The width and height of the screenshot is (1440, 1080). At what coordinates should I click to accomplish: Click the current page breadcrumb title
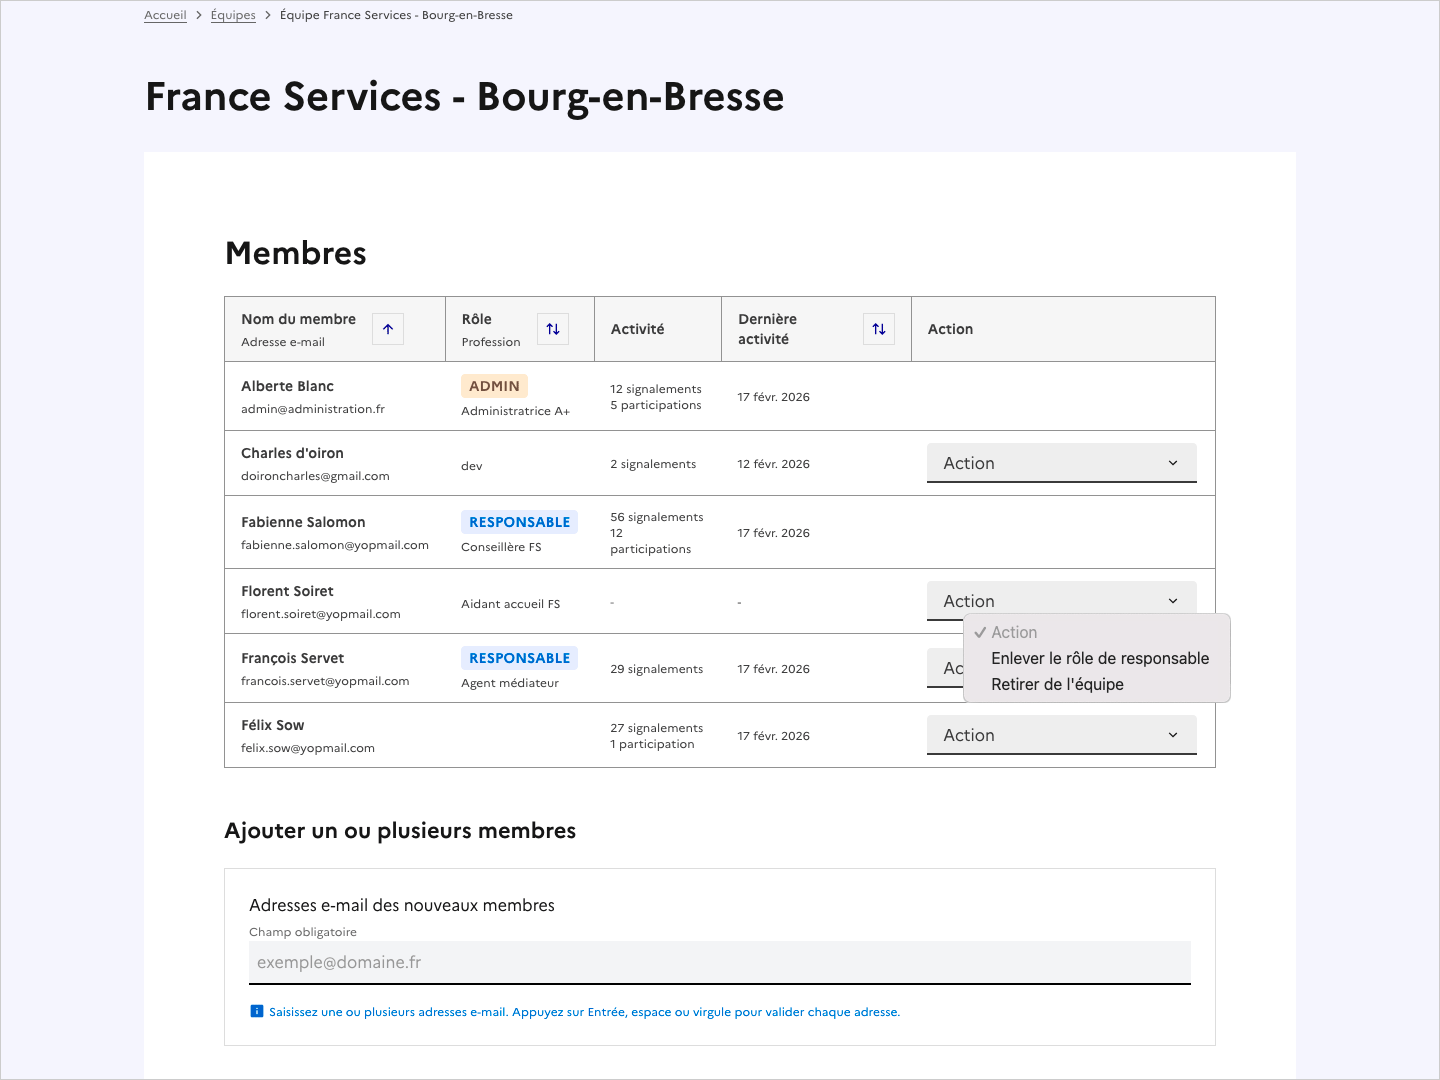click(396, 15)
